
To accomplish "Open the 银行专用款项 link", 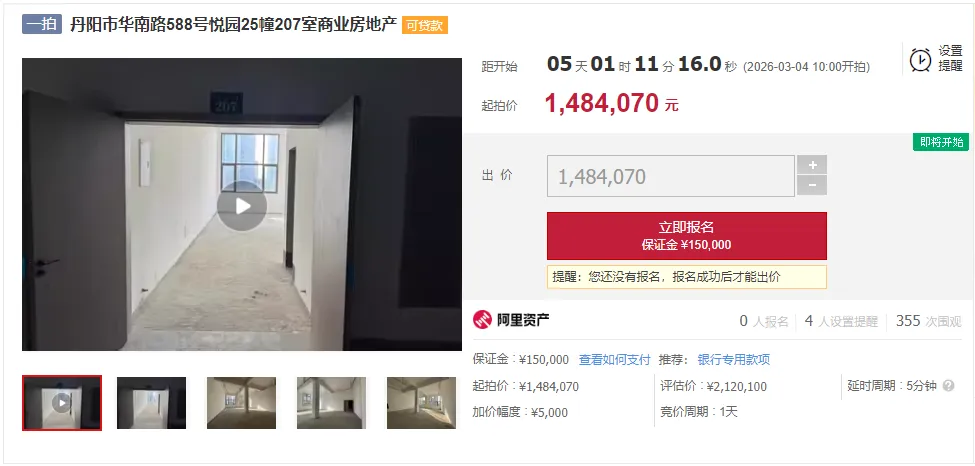I will 734,360.
